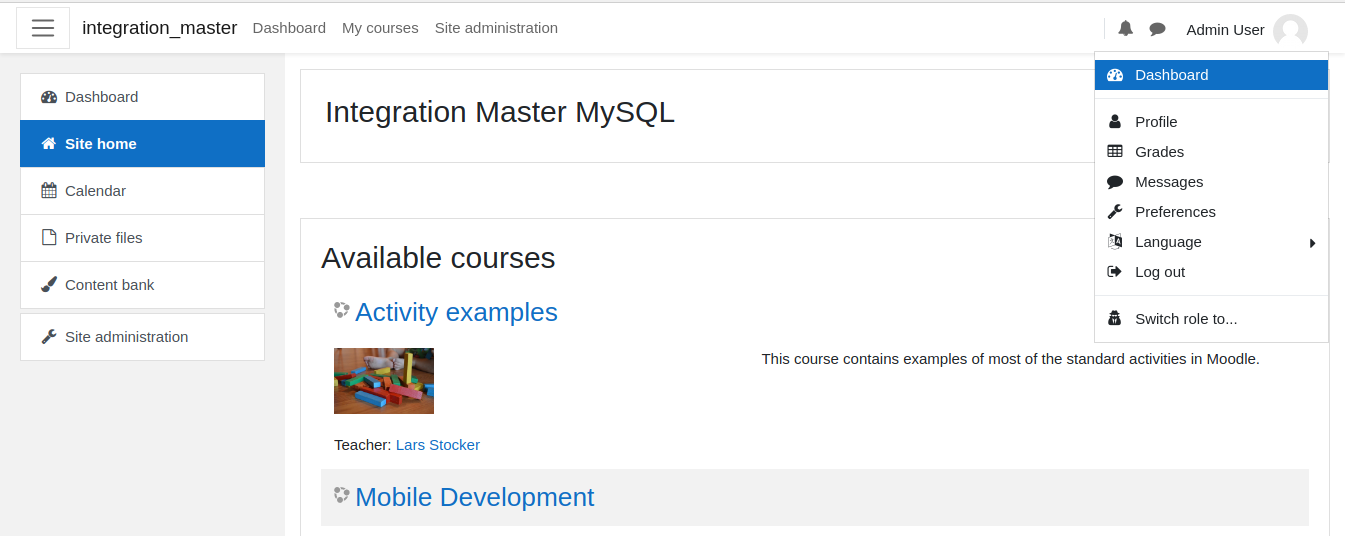The height and width of the screenshot is (536, 1345).
Task: Open My courses in the top navigation
Action: tap(380, 28)
